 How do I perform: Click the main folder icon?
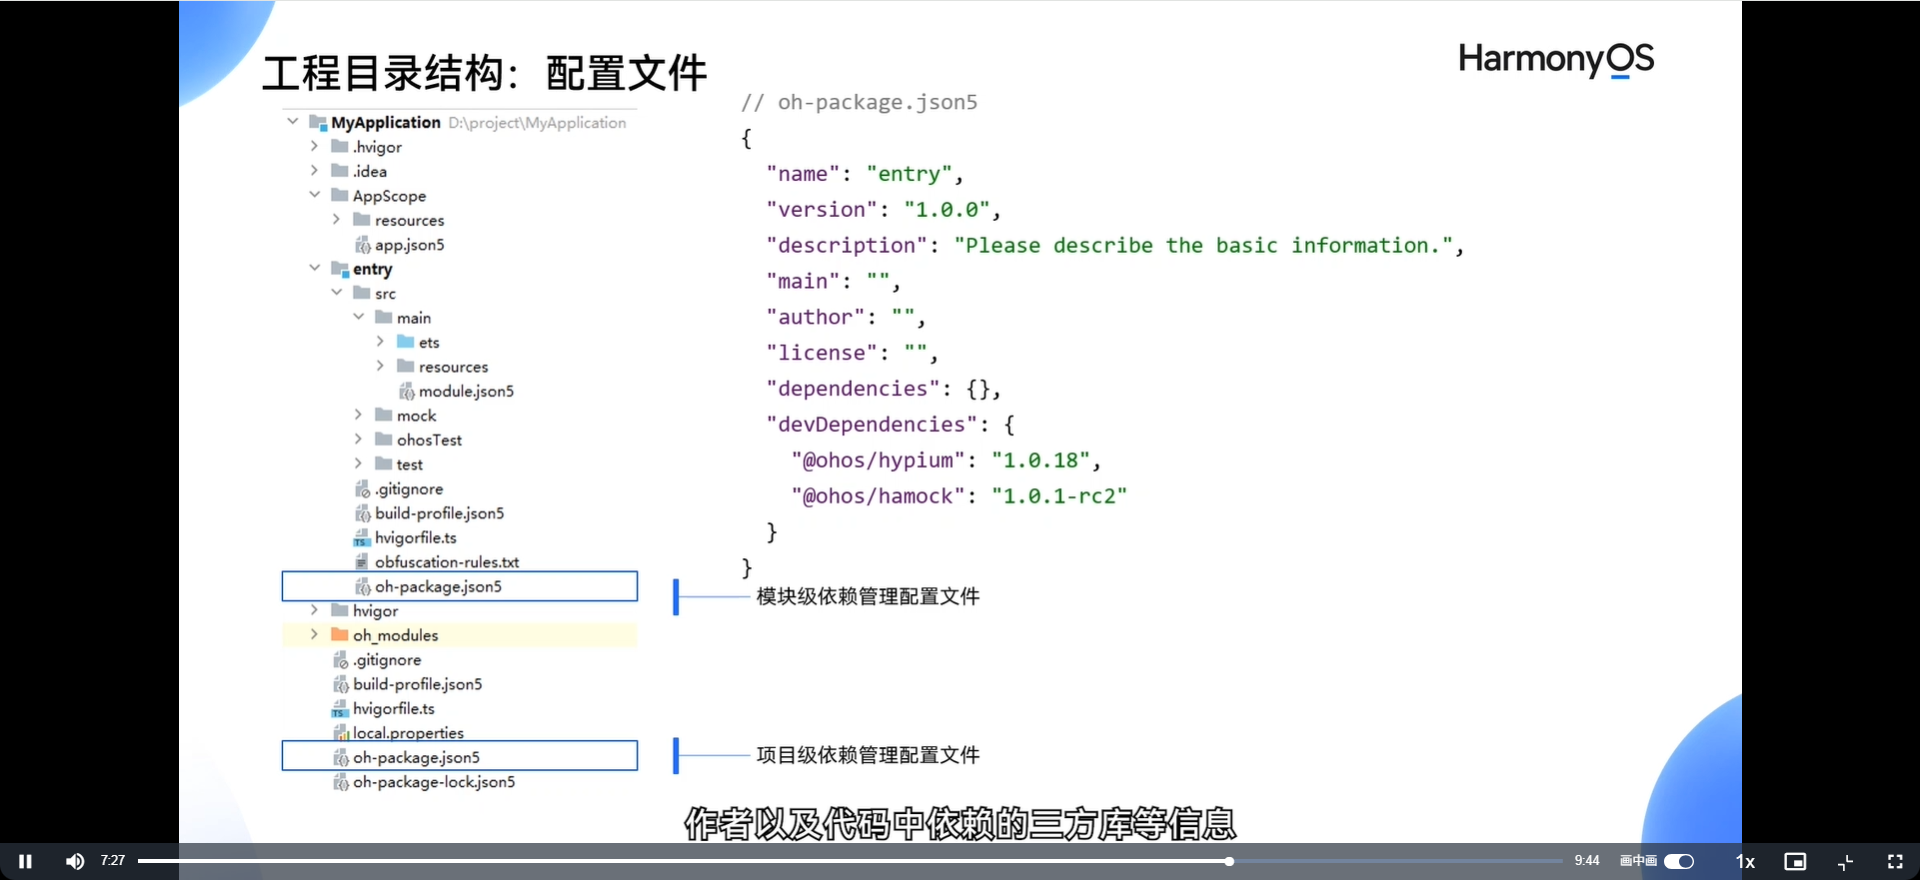point(384,317)
